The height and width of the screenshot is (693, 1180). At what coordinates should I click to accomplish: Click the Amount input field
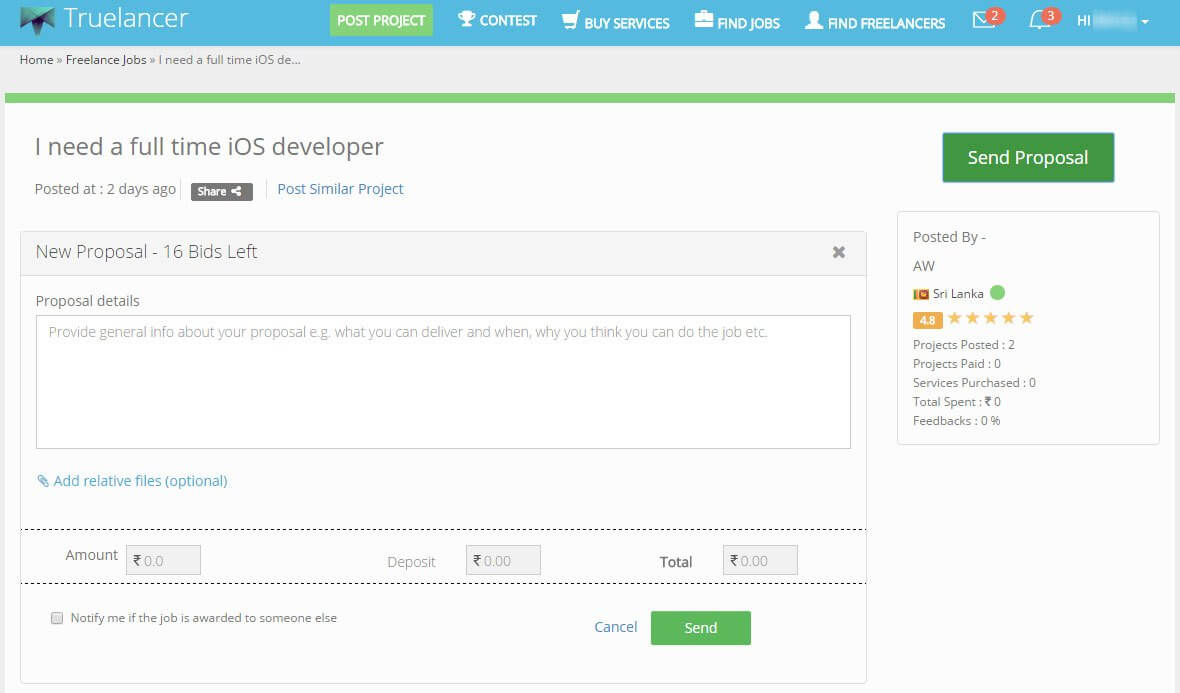coord(164,561)
